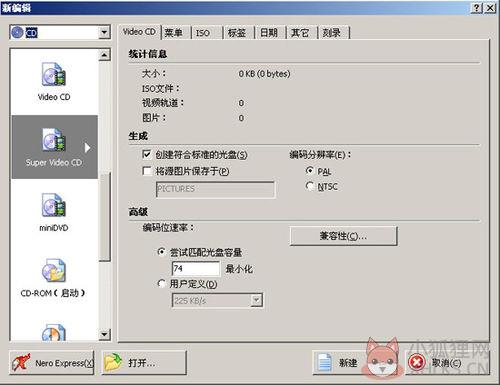500x385 pixels.
Task: Click the disc capacity field showing 74
Action: coord(196,268)
